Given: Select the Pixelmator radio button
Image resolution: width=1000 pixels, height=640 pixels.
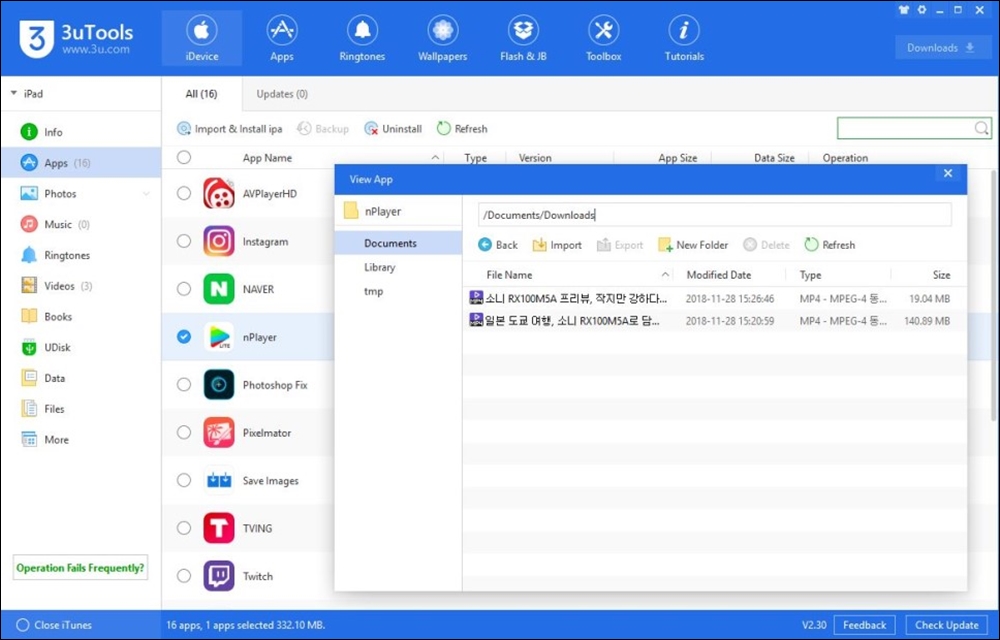Looking at the screenshot, I should [184, 432].
